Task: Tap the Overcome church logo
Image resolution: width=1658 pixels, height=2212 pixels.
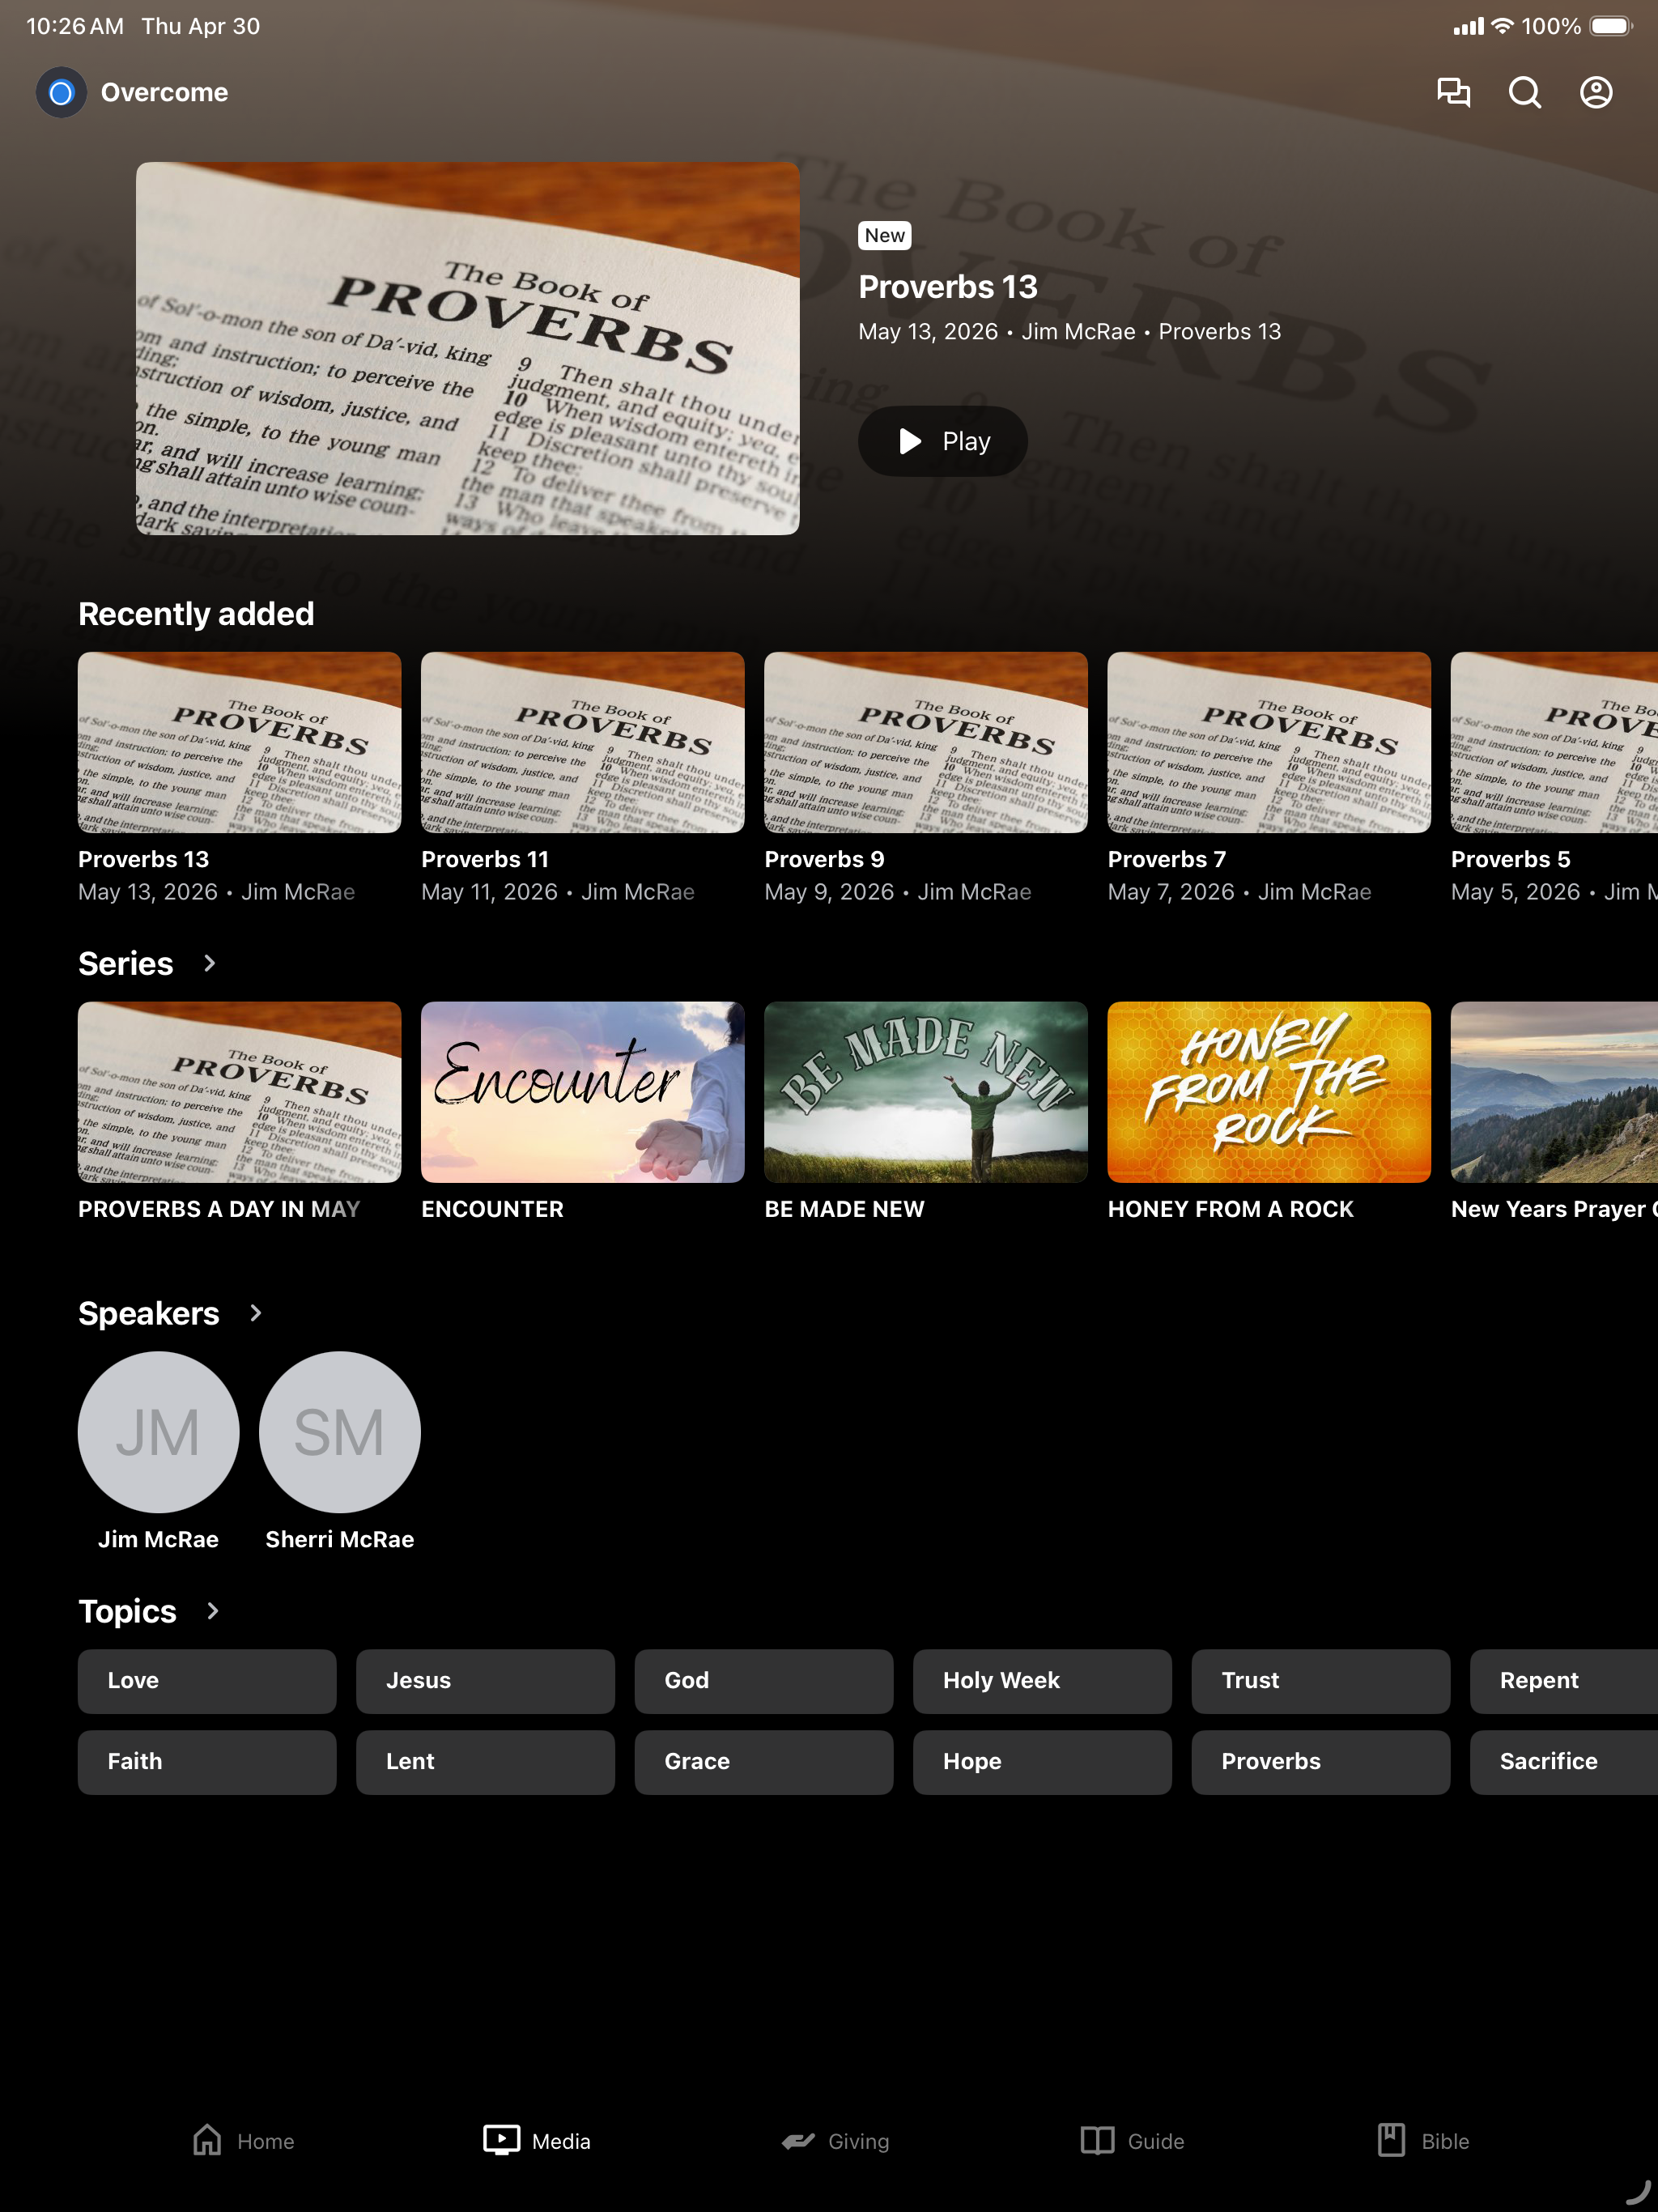Action: (x=61, y=93)
